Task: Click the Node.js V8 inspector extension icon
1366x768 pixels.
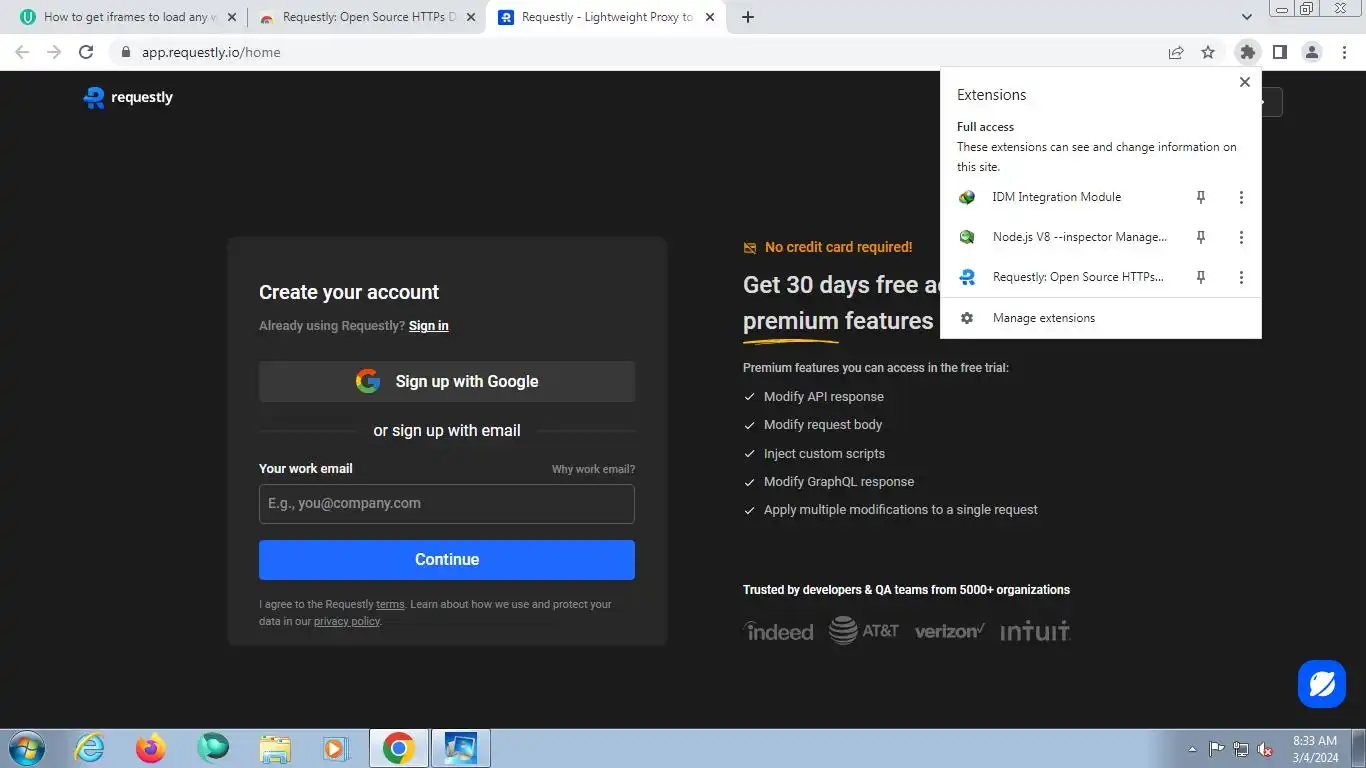Action: tap(967, 237)
